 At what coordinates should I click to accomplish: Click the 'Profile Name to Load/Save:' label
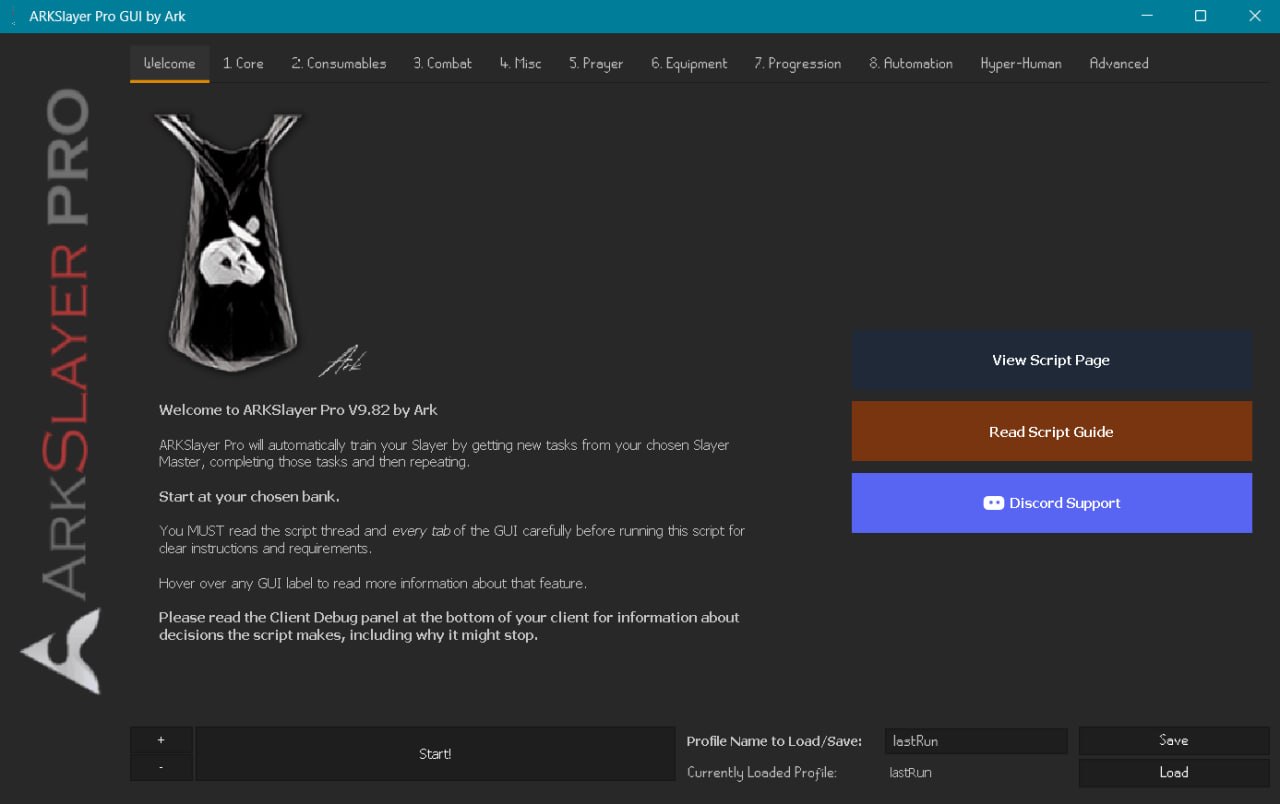774,741
